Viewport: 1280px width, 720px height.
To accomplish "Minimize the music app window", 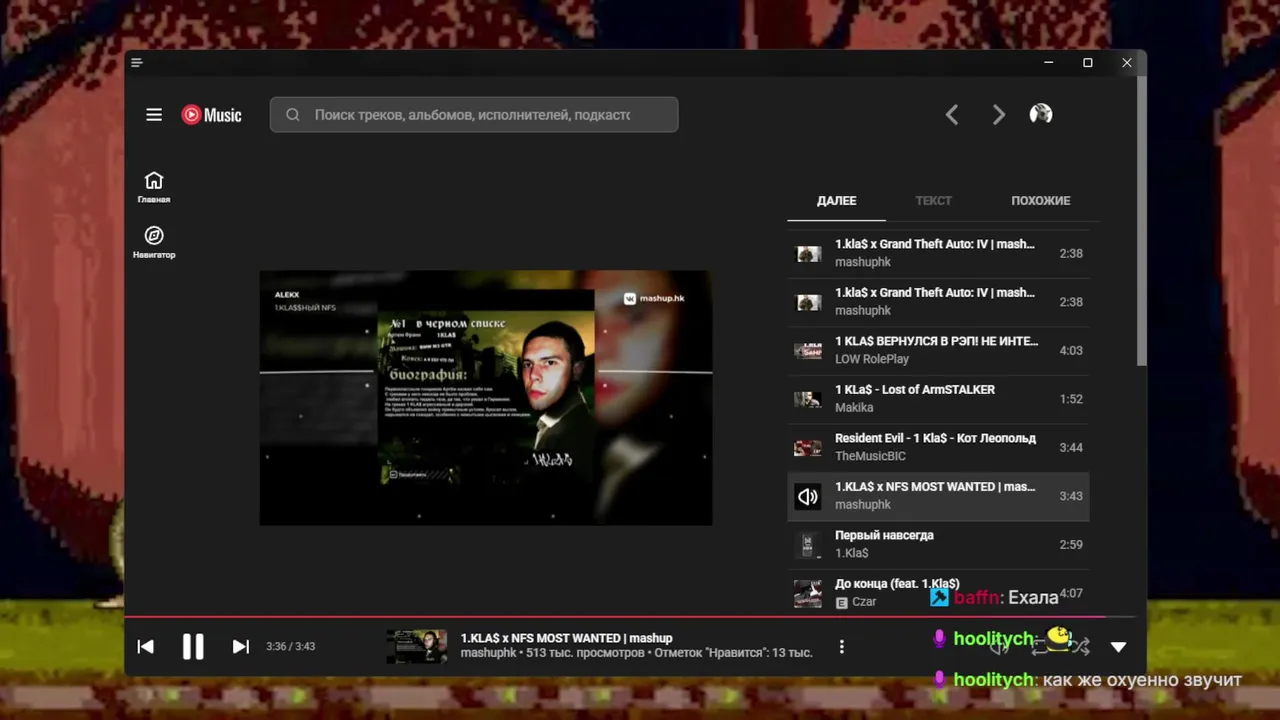I will coord(1049,63).
